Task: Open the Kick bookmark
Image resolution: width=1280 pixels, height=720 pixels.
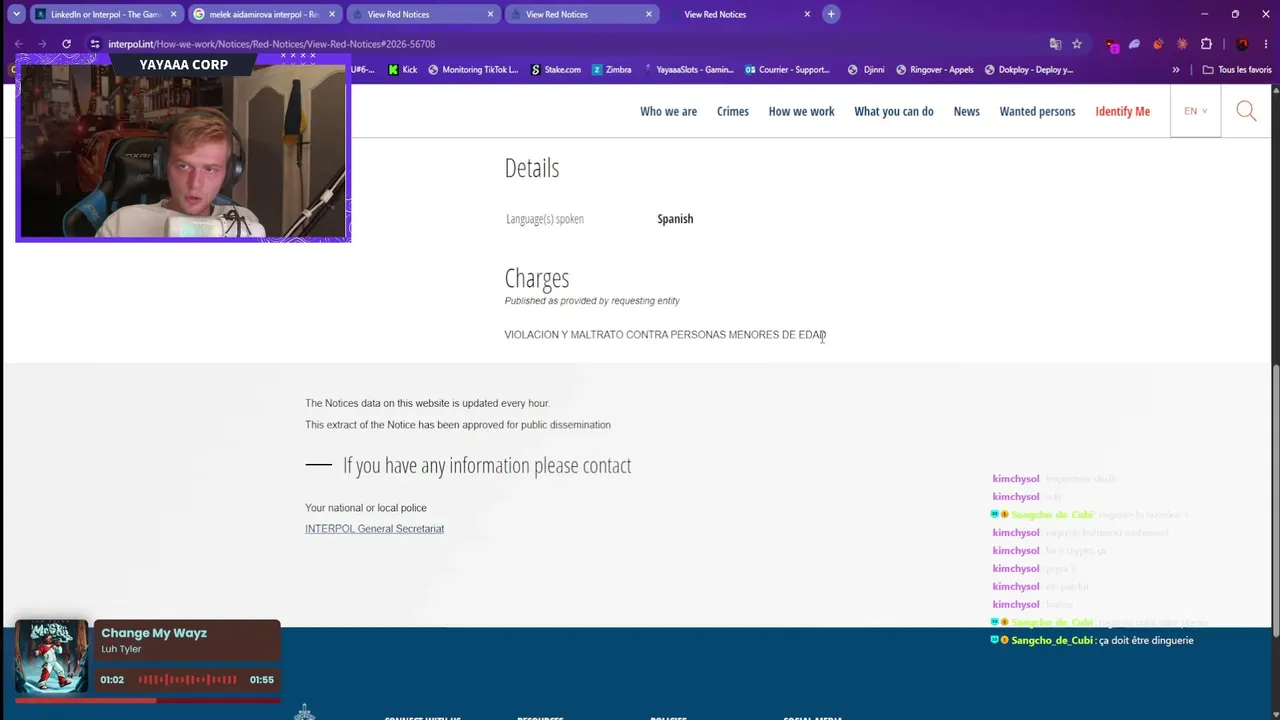Action: click(x=403, y=70)
